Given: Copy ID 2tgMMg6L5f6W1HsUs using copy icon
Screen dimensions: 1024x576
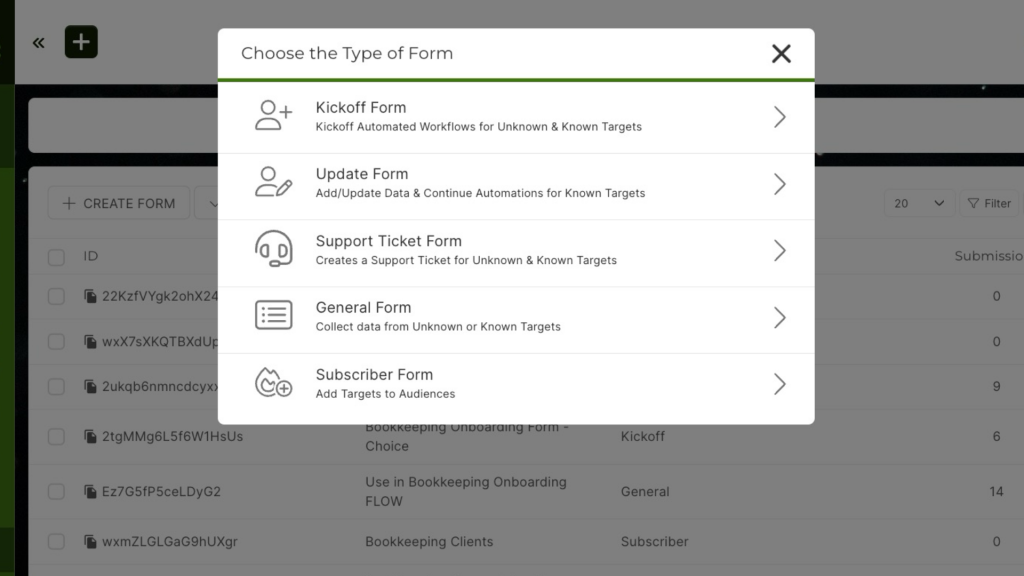Looking at the screenshot, I should (x=90, y=437).
